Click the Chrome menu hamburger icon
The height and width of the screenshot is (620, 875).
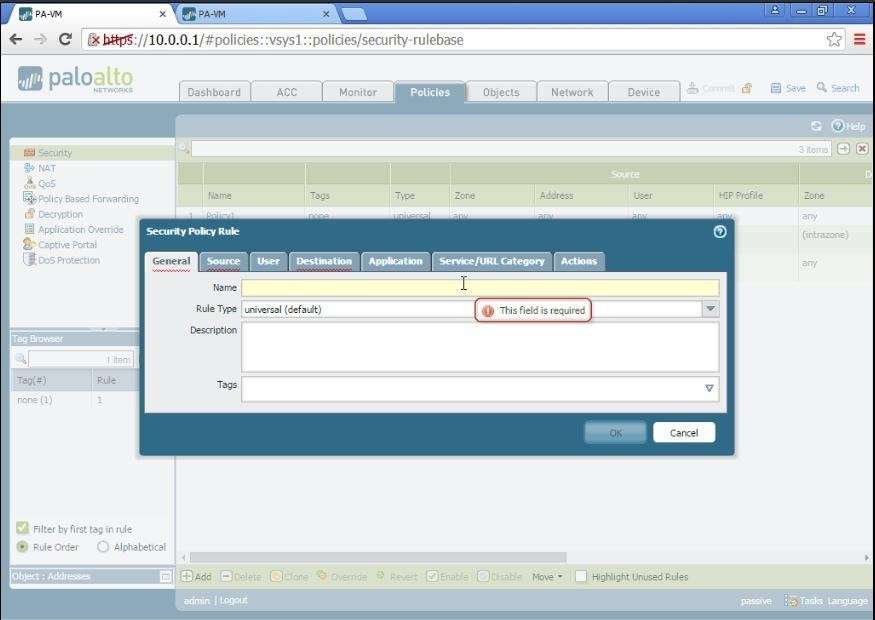[859, 39]
